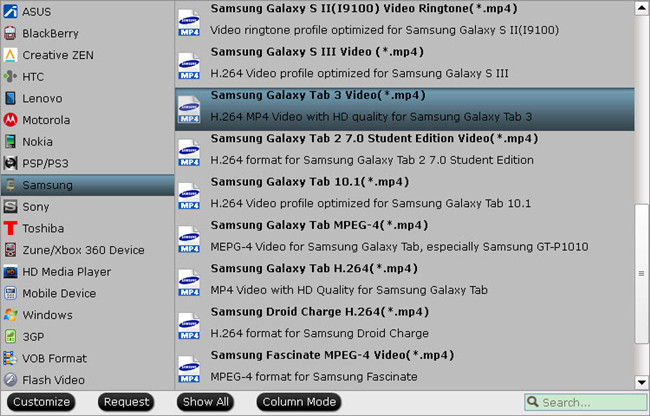Select the Sony category label
The width and height of the screenshot is (650, 416).
click(x=36, y=206)
